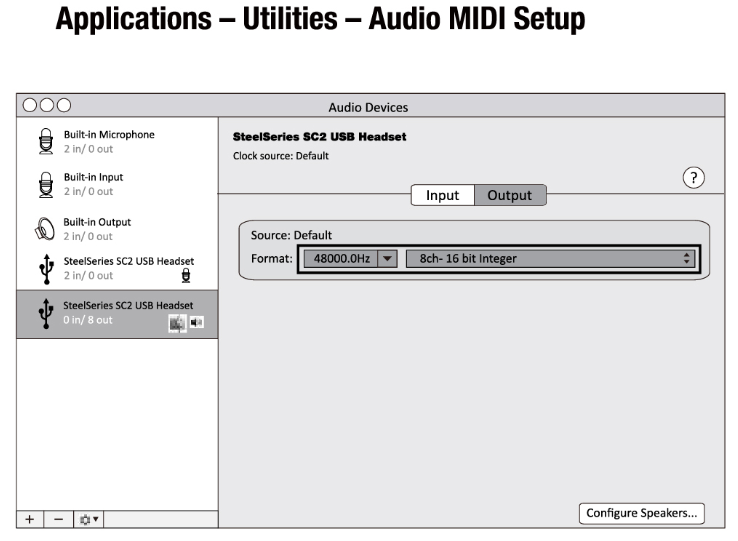Remove device with the minus button
Image resolution: width=738 pixels, height=541 pixels.
pos(58,519)
